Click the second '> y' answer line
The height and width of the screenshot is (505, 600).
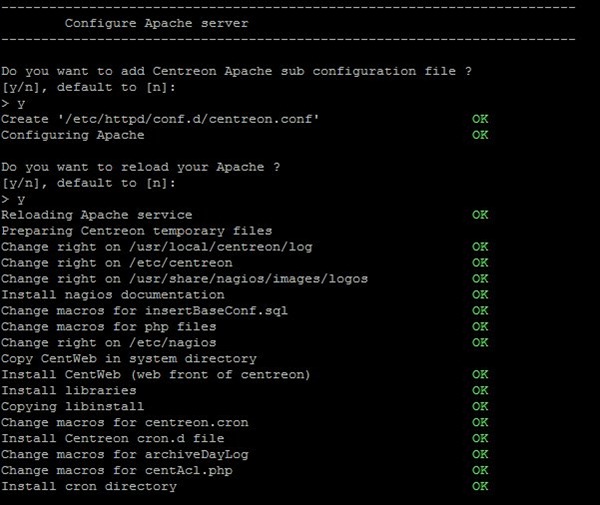(13, 199)
